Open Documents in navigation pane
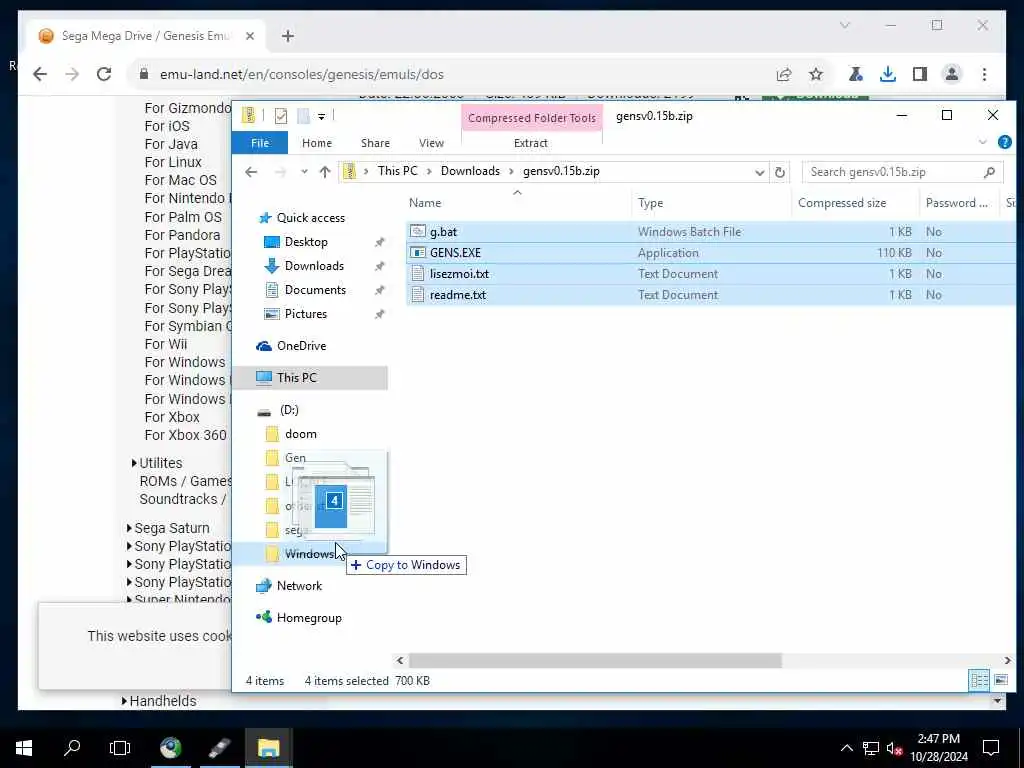The image size is (1024, 768). coord(315,290)
